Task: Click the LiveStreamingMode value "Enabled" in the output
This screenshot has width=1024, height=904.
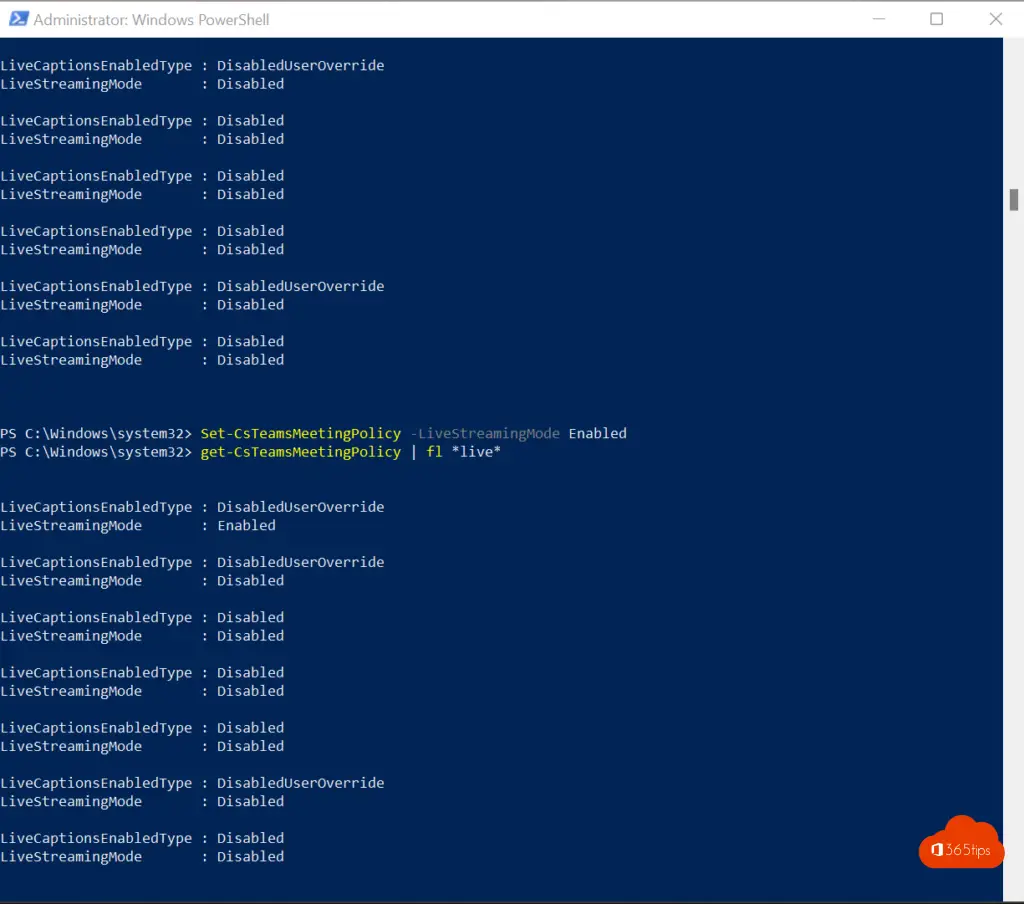Action: [246, 526]
